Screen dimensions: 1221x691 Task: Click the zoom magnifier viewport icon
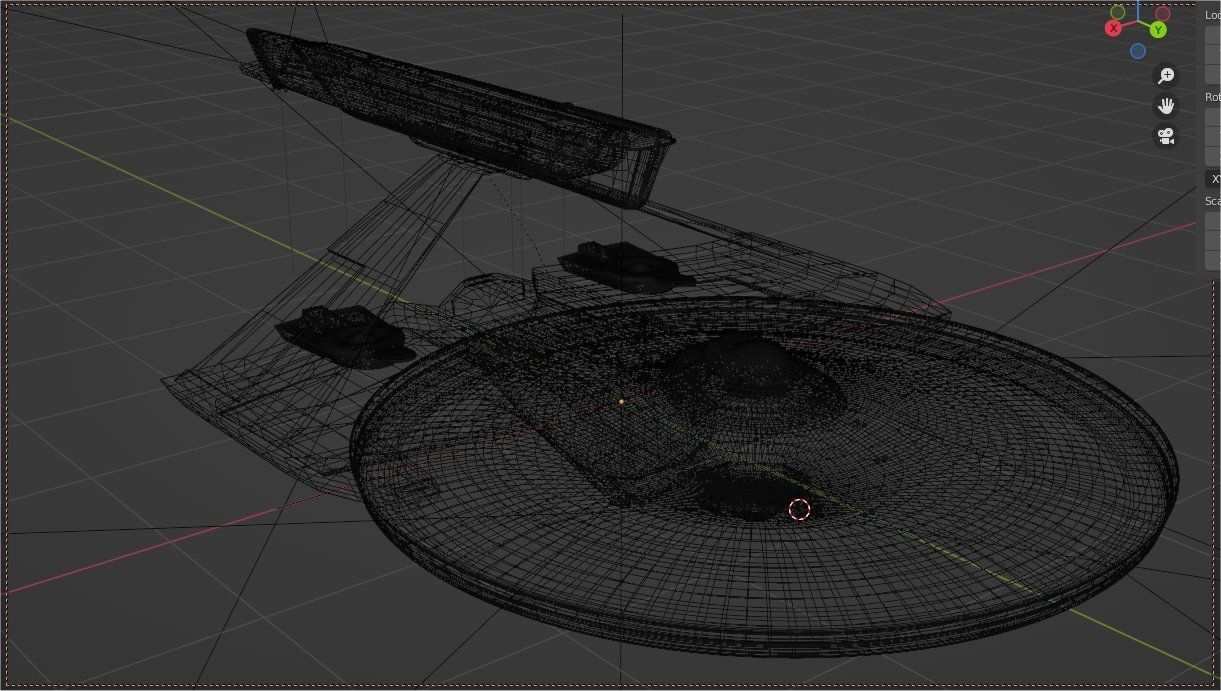(x=1166, y=76)
